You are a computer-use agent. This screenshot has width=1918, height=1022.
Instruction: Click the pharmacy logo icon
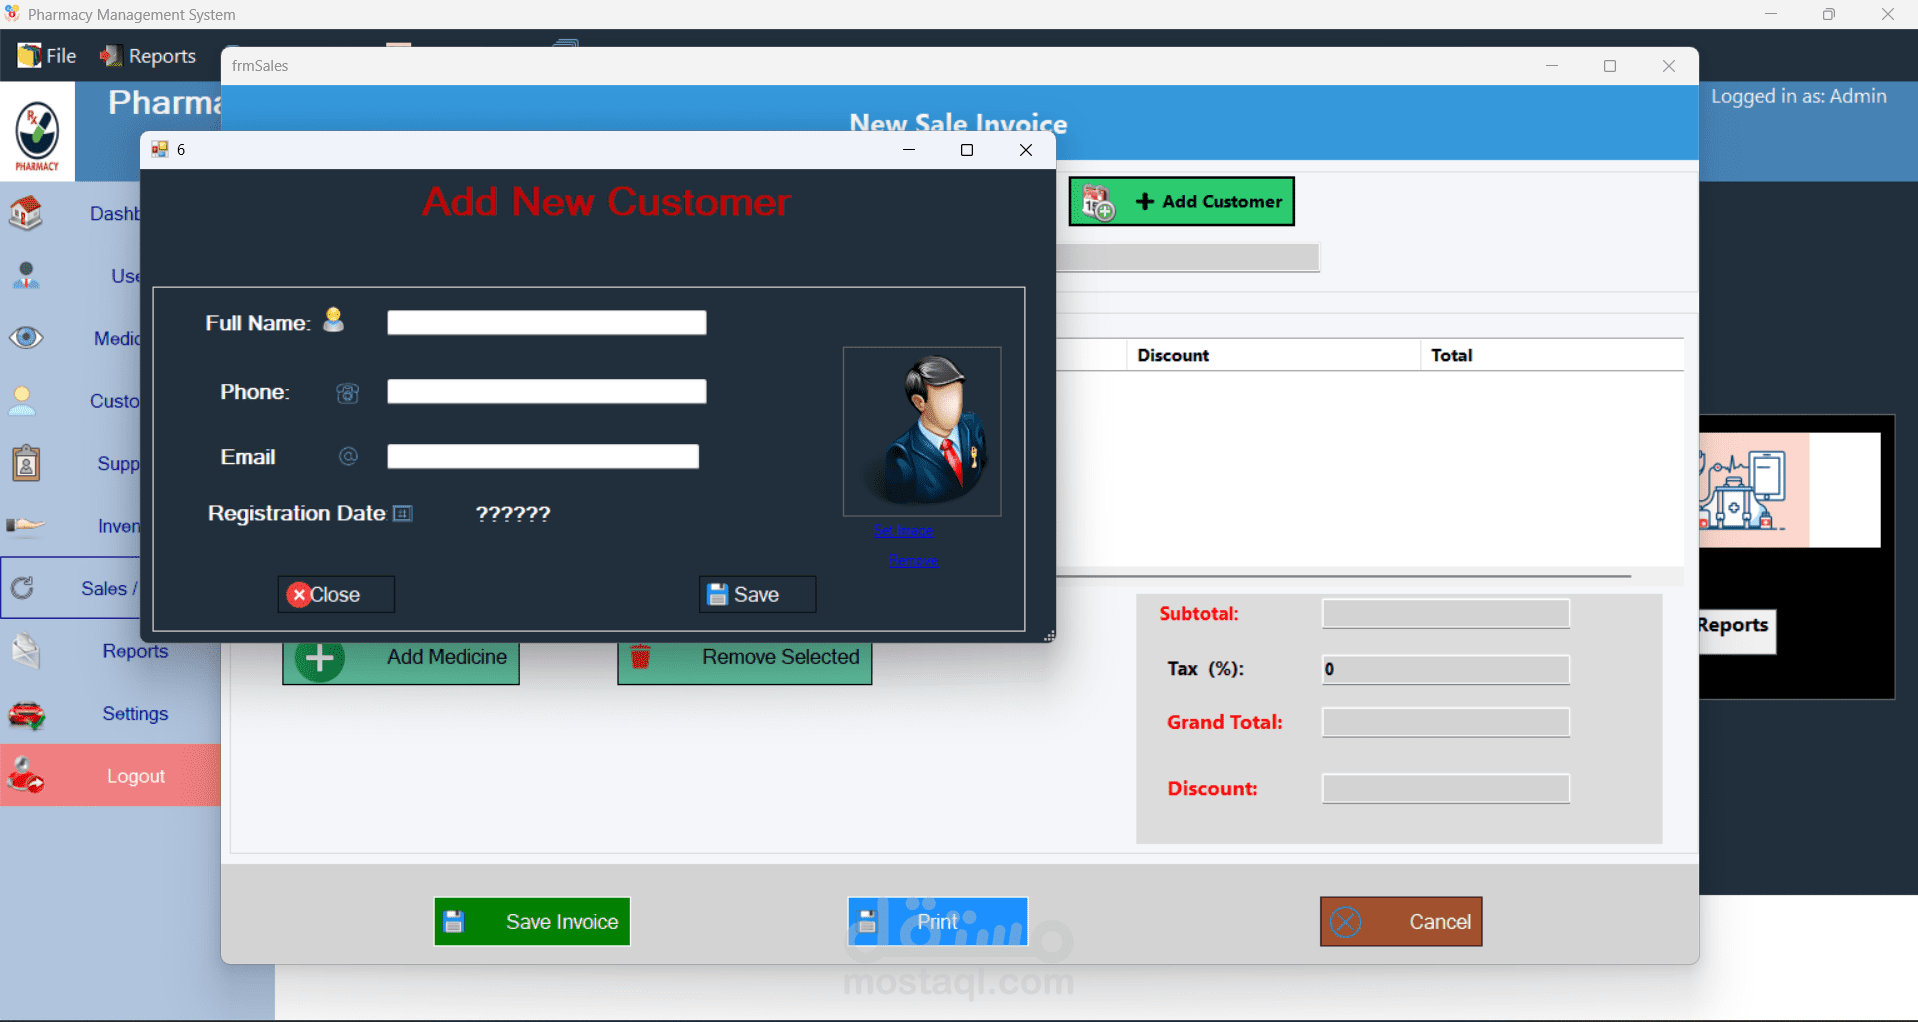[x=37, y=133]
